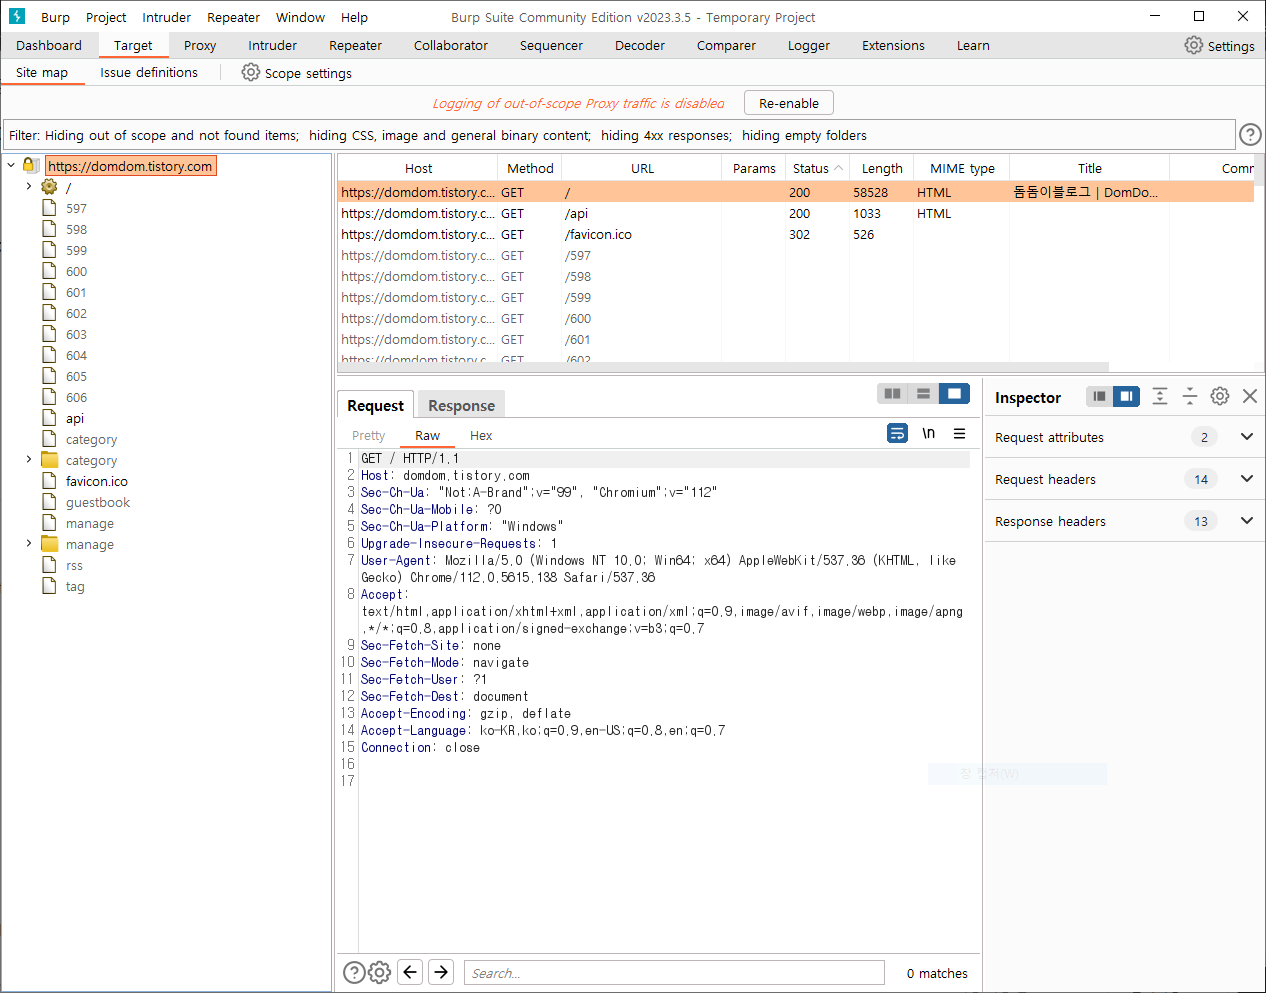Expand Request headers section
1266x993 pixels.
coord(1247,479)
